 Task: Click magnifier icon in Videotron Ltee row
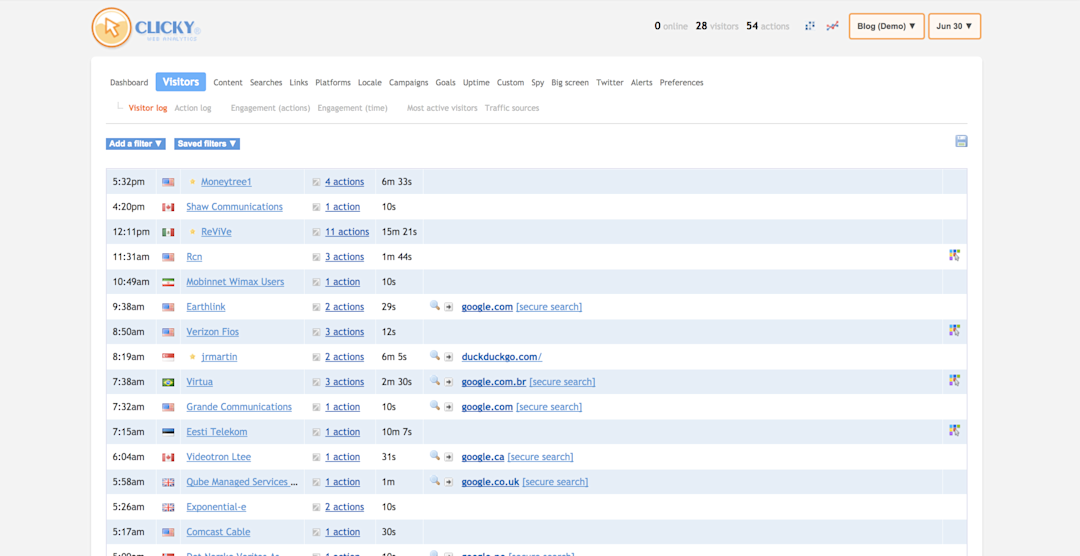pyautogui.click(x=435, y=455)
